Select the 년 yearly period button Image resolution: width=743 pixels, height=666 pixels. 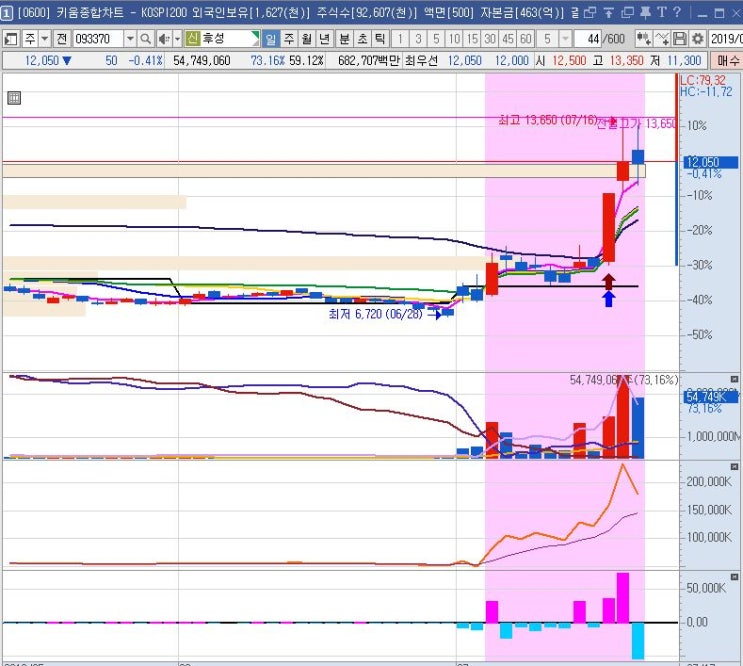tap(324, 39)
